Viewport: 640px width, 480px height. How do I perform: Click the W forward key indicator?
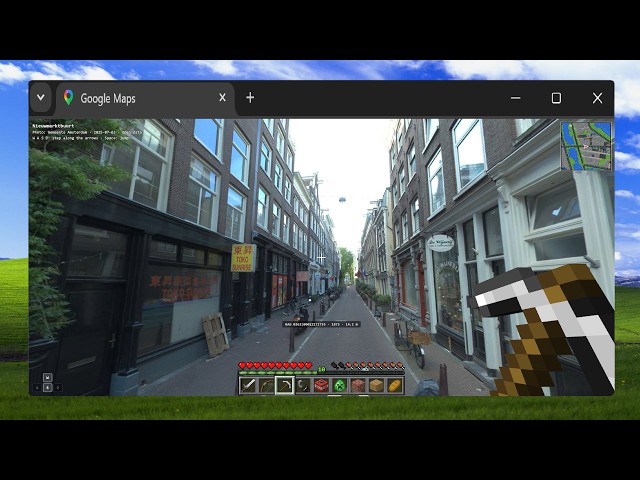pyautogui.click(x=48, y=378)
